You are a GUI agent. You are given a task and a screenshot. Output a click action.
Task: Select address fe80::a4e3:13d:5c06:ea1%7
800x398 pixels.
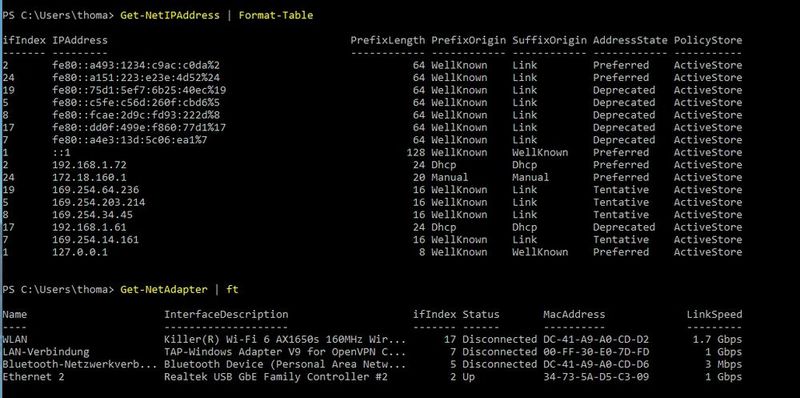130,140
